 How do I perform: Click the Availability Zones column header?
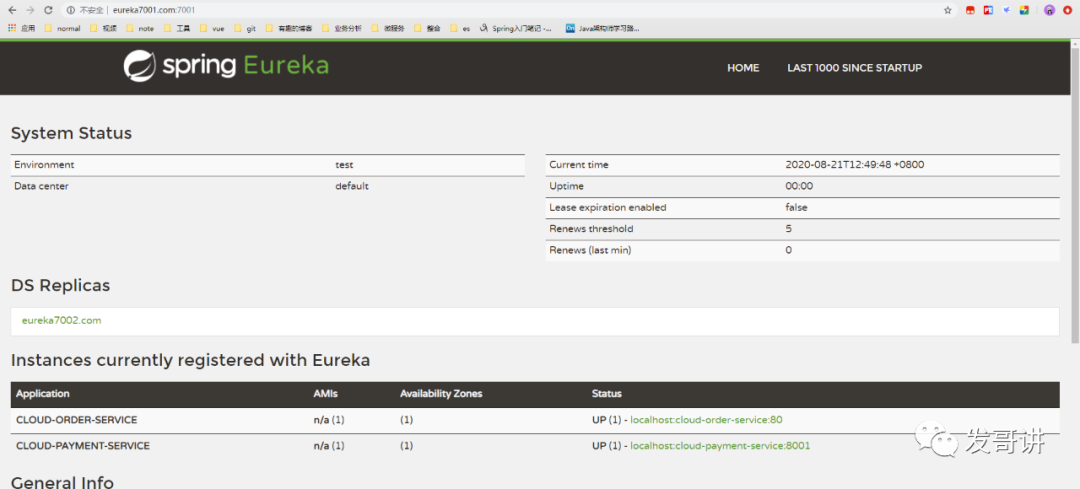tap(441, 394)
